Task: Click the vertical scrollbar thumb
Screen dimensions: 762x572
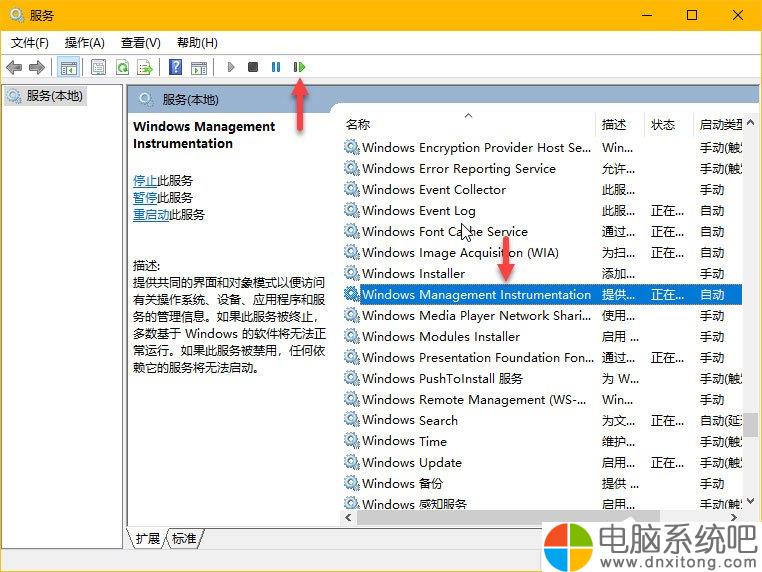Action: pyautogui.click(x=751, y=425)
